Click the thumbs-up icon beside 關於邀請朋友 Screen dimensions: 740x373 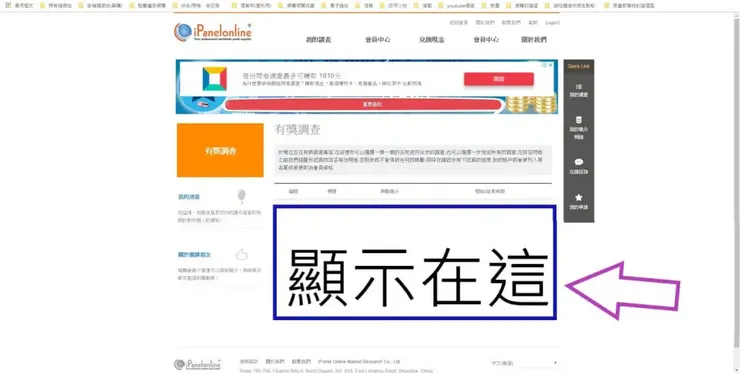242,254
